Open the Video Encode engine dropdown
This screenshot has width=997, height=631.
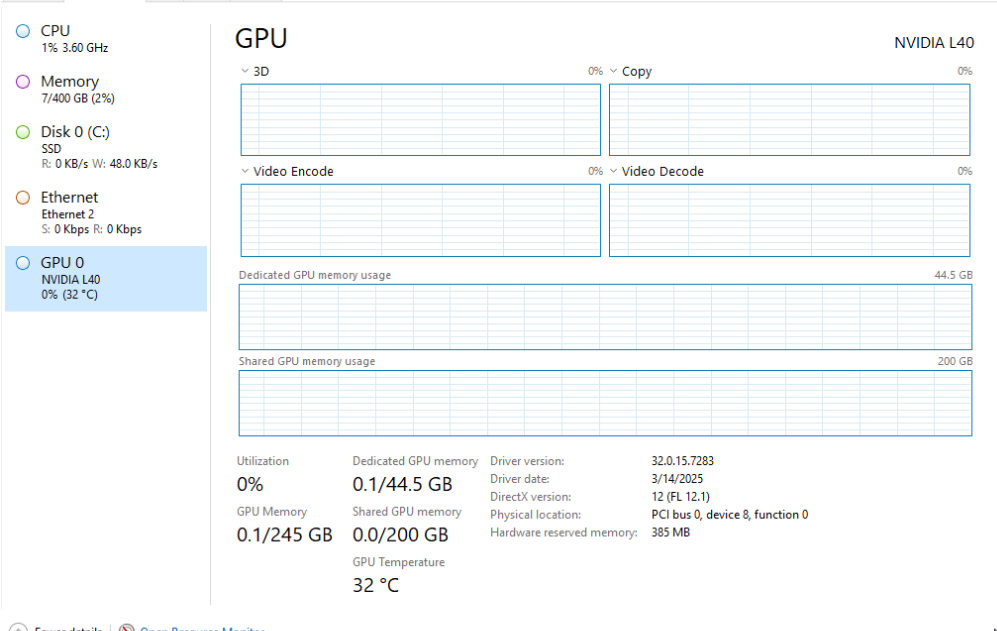pyautogui.click(x=245, y=172)
